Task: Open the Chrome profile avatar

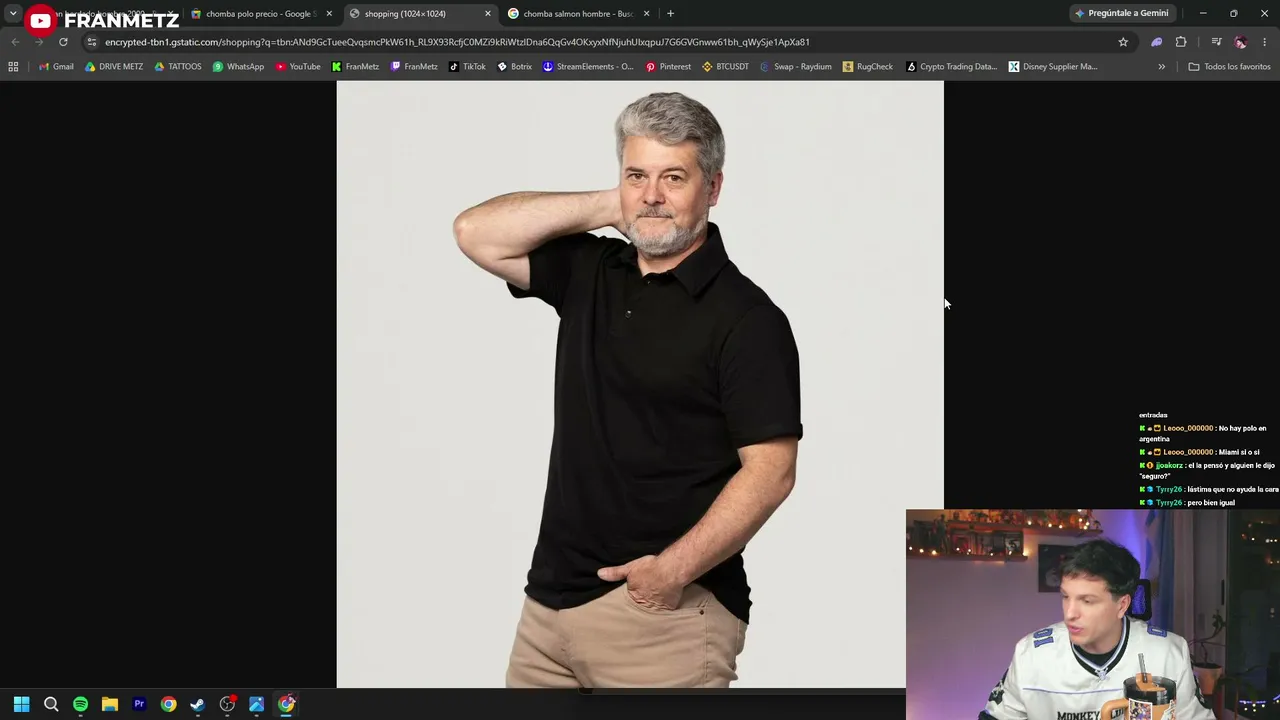Action: 1240,42
